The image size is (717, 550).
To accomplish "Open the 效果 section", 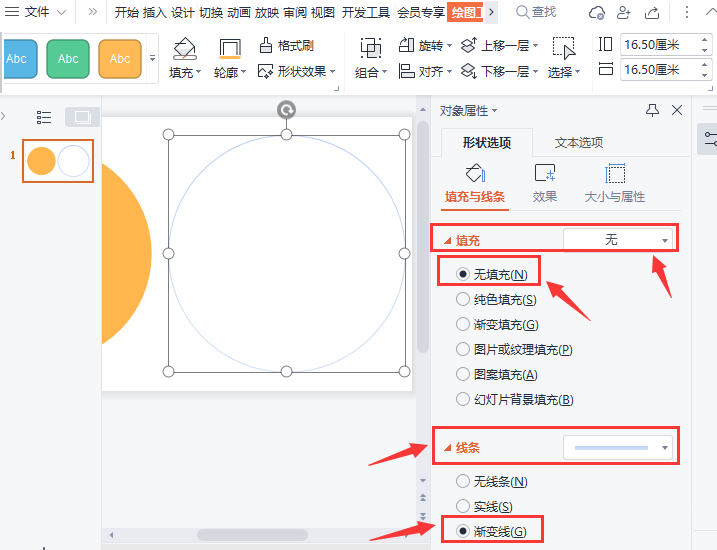I will pyautogui.click(x=545, y=184).
